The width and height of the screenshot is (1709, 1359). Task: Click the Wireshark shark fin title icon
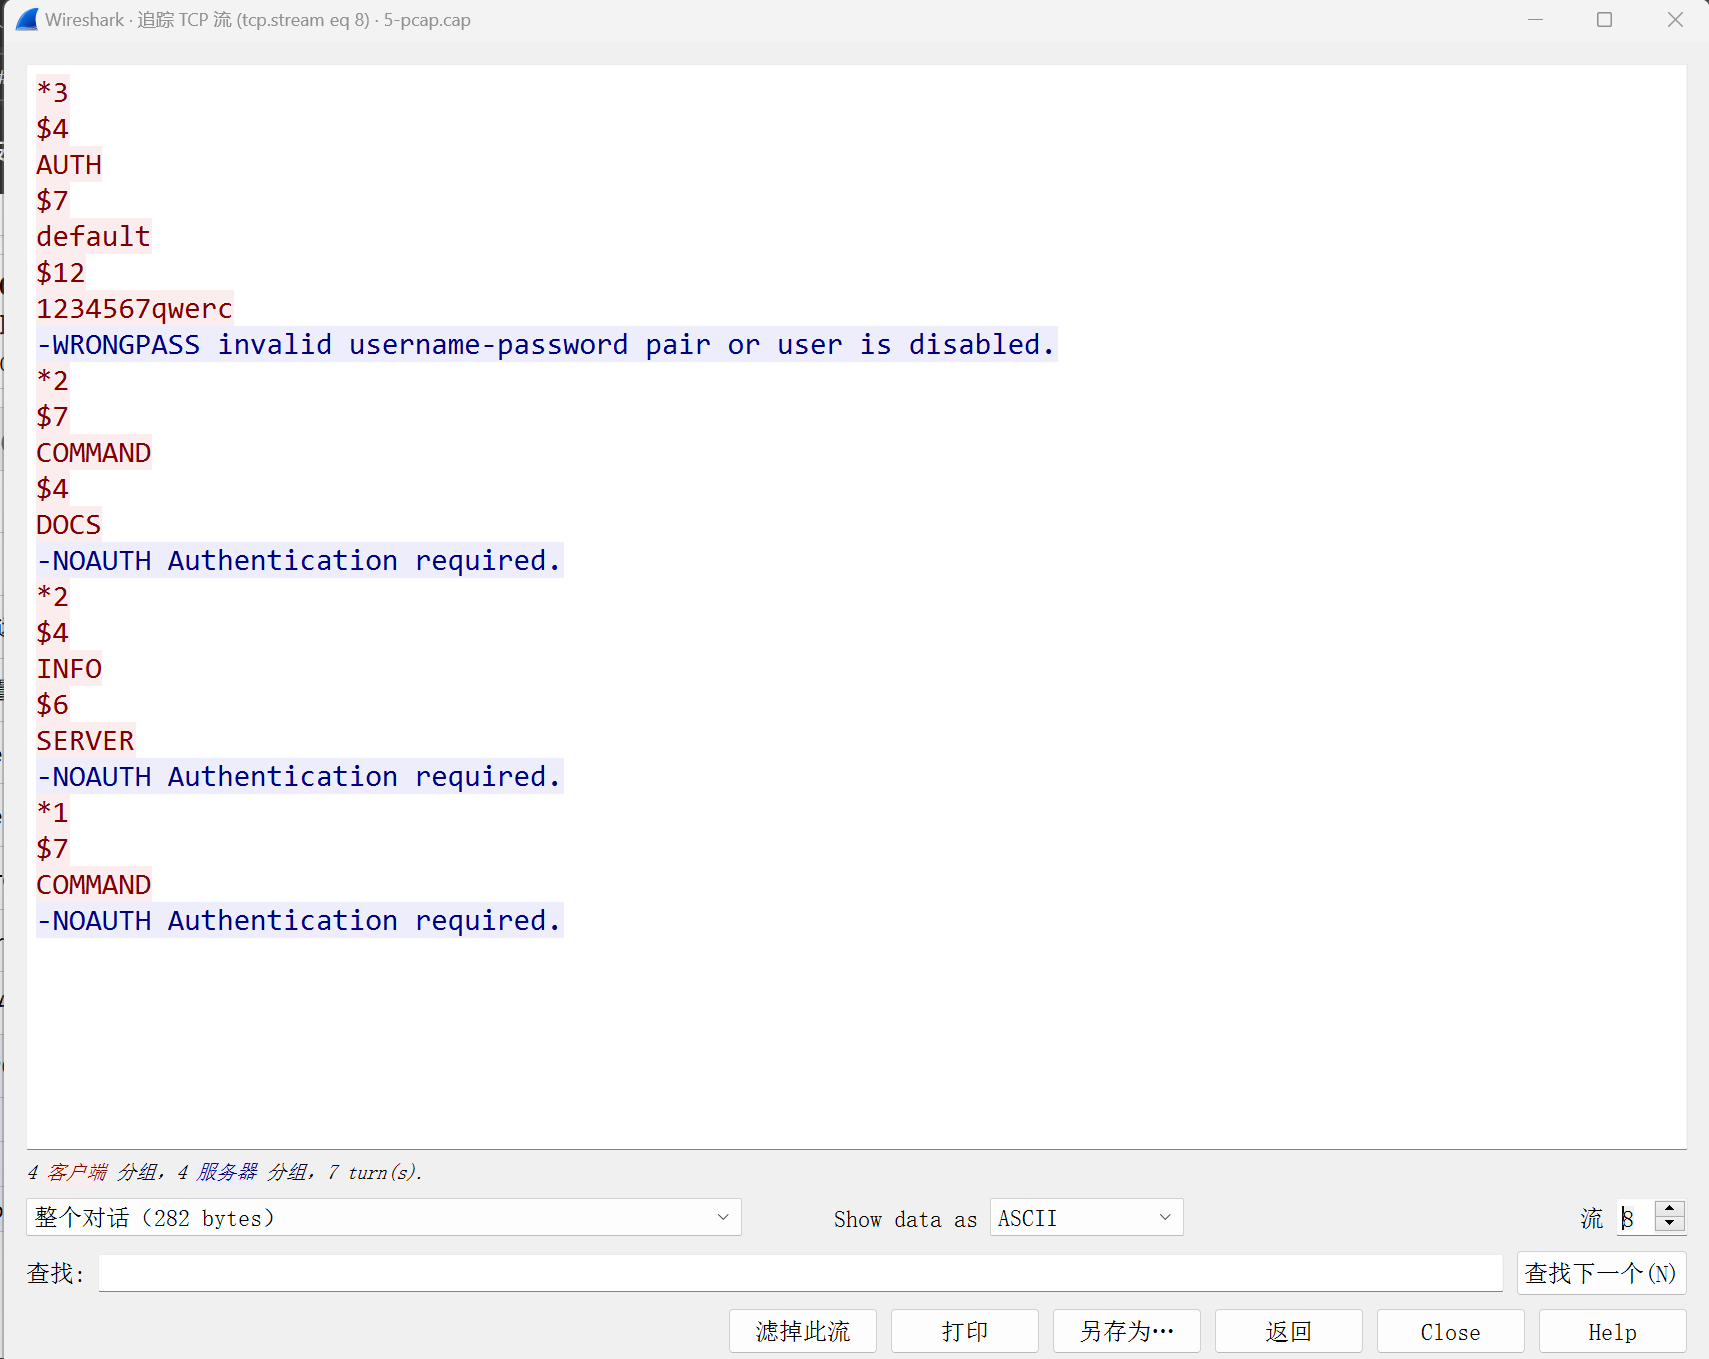pos(27,20)
